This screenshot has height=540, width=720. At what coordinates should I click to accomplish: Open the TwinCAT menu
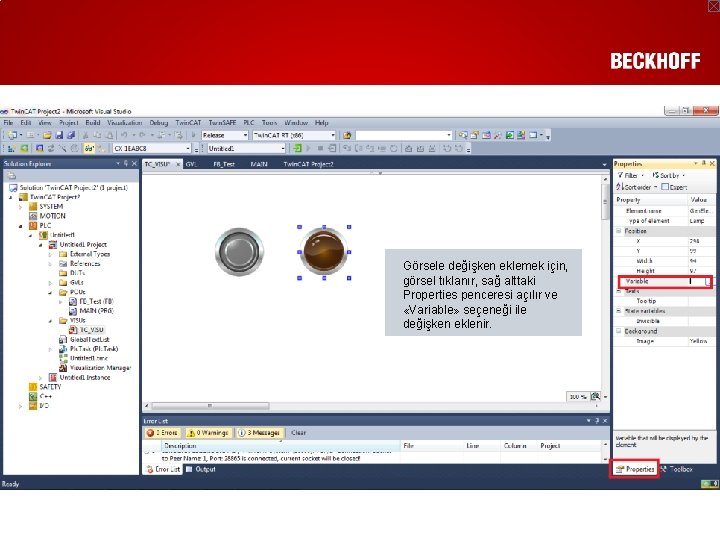coord(188,123)
